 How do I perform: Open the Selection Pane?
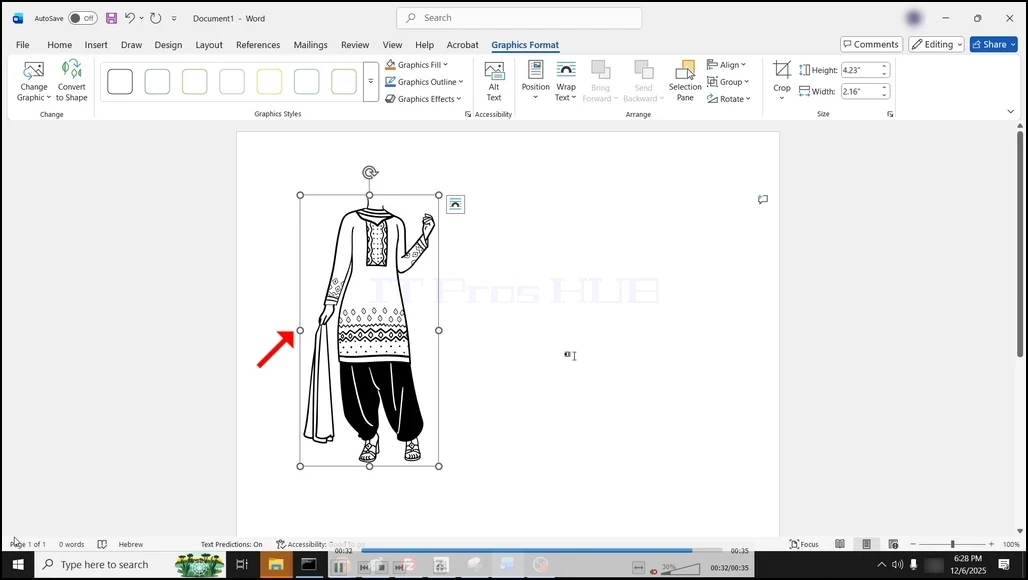pyautogui.click(x=685, y=81)
